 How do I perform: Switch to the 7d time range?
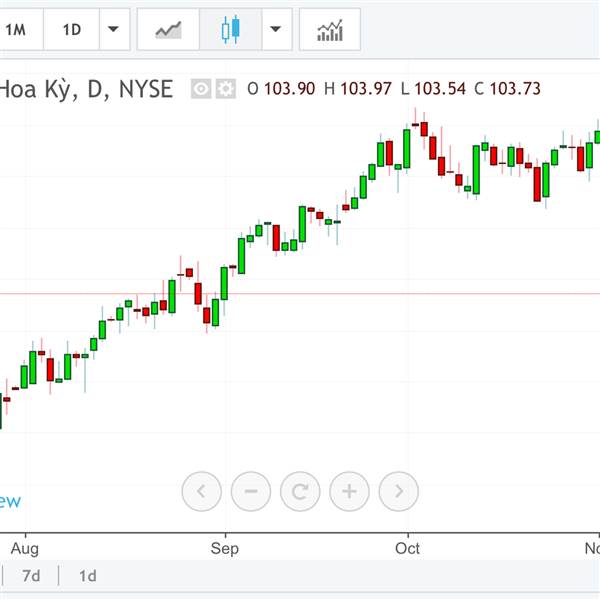coord(31,576)
